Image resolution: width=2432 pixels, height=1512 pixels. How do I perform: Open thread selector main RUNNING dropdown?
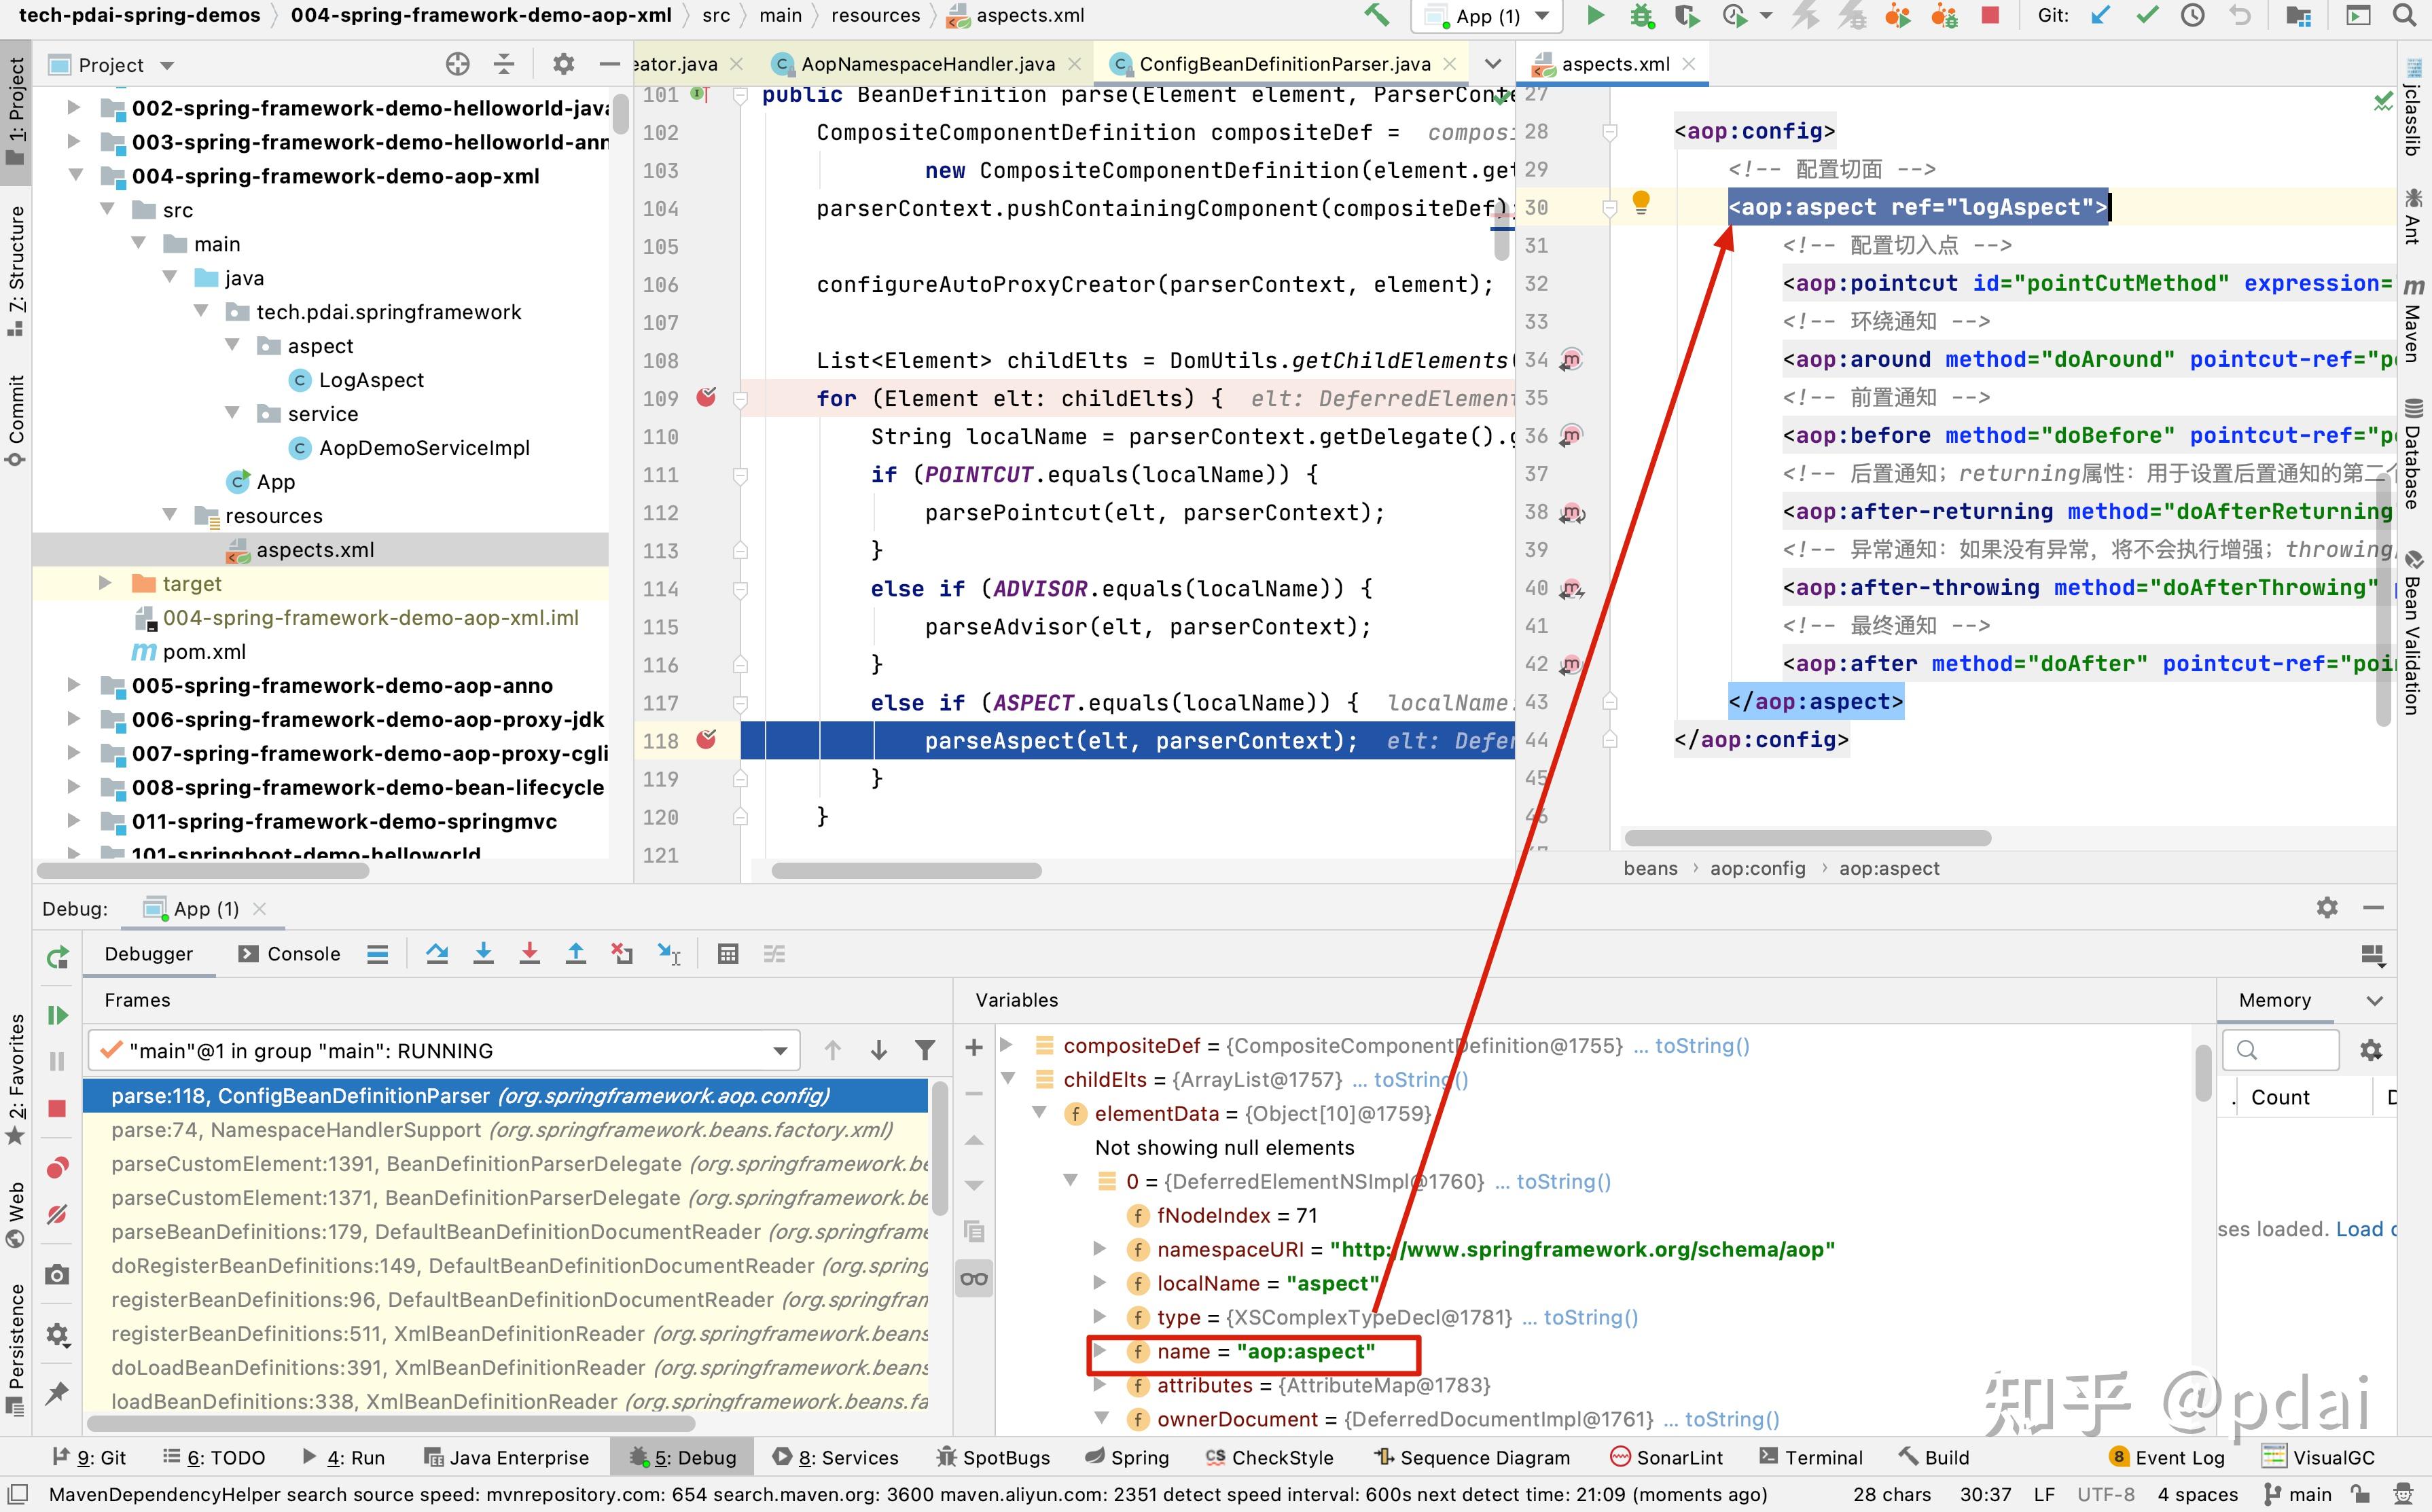pyautogui.click(x=779, y=1050)
